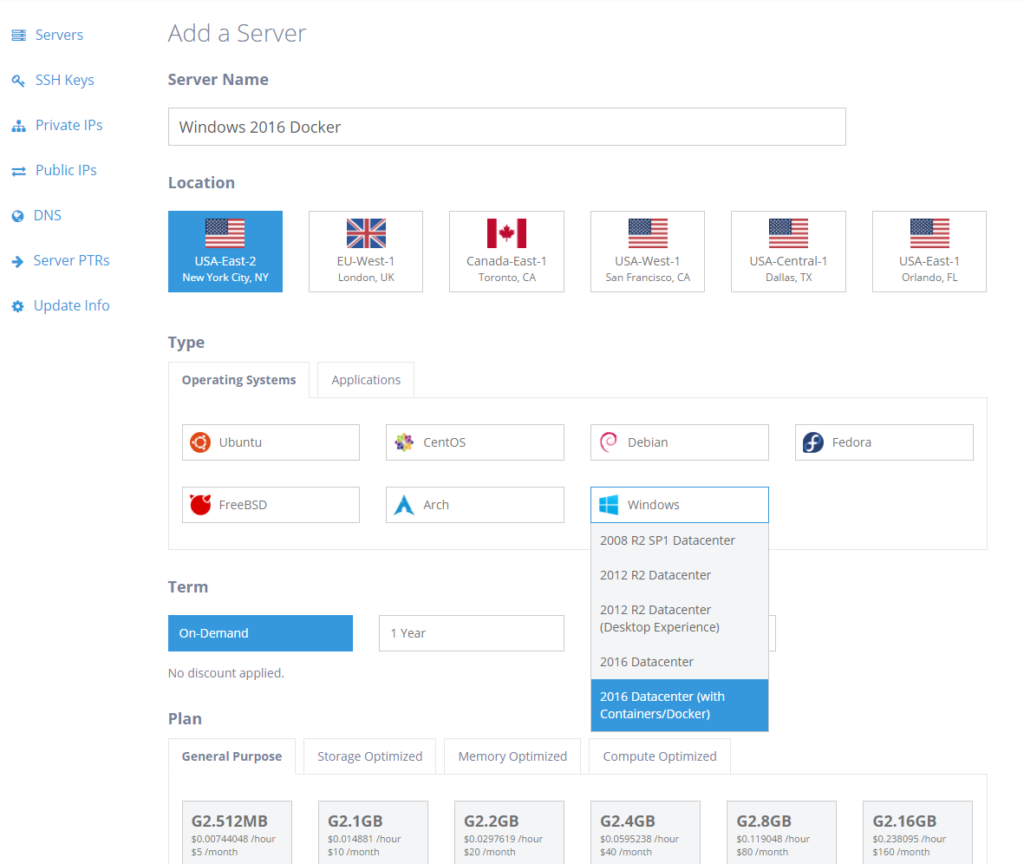Select the CentOS operating system icon
The width and height of the screenshot is (1024, 864).
point(474,442)
